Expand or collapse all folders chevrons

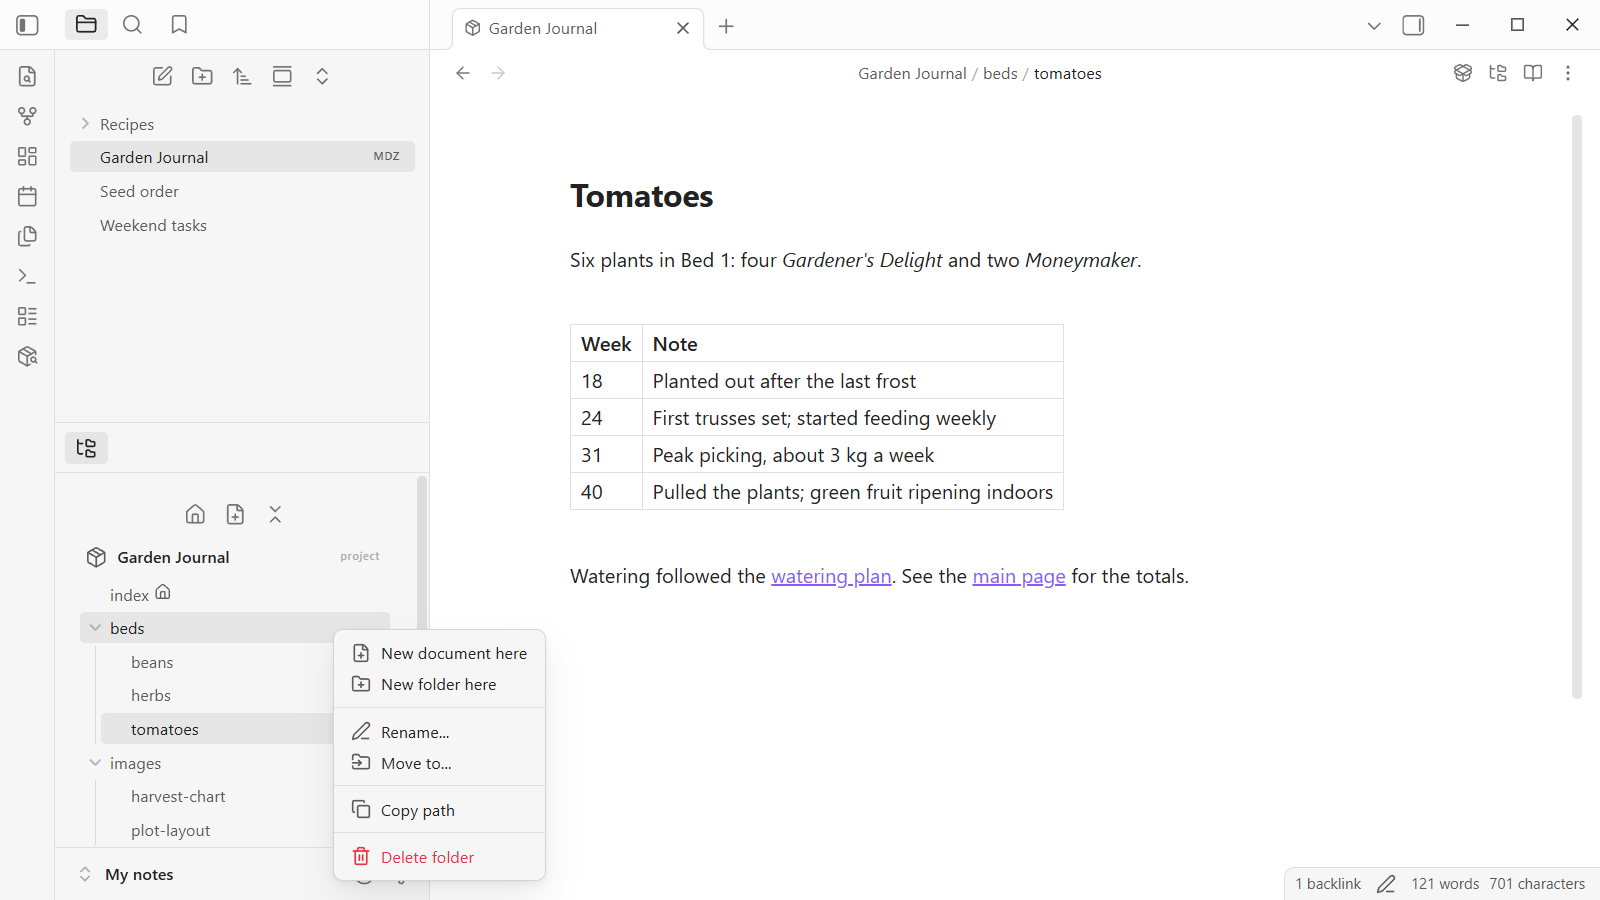[x=322, y=76]
